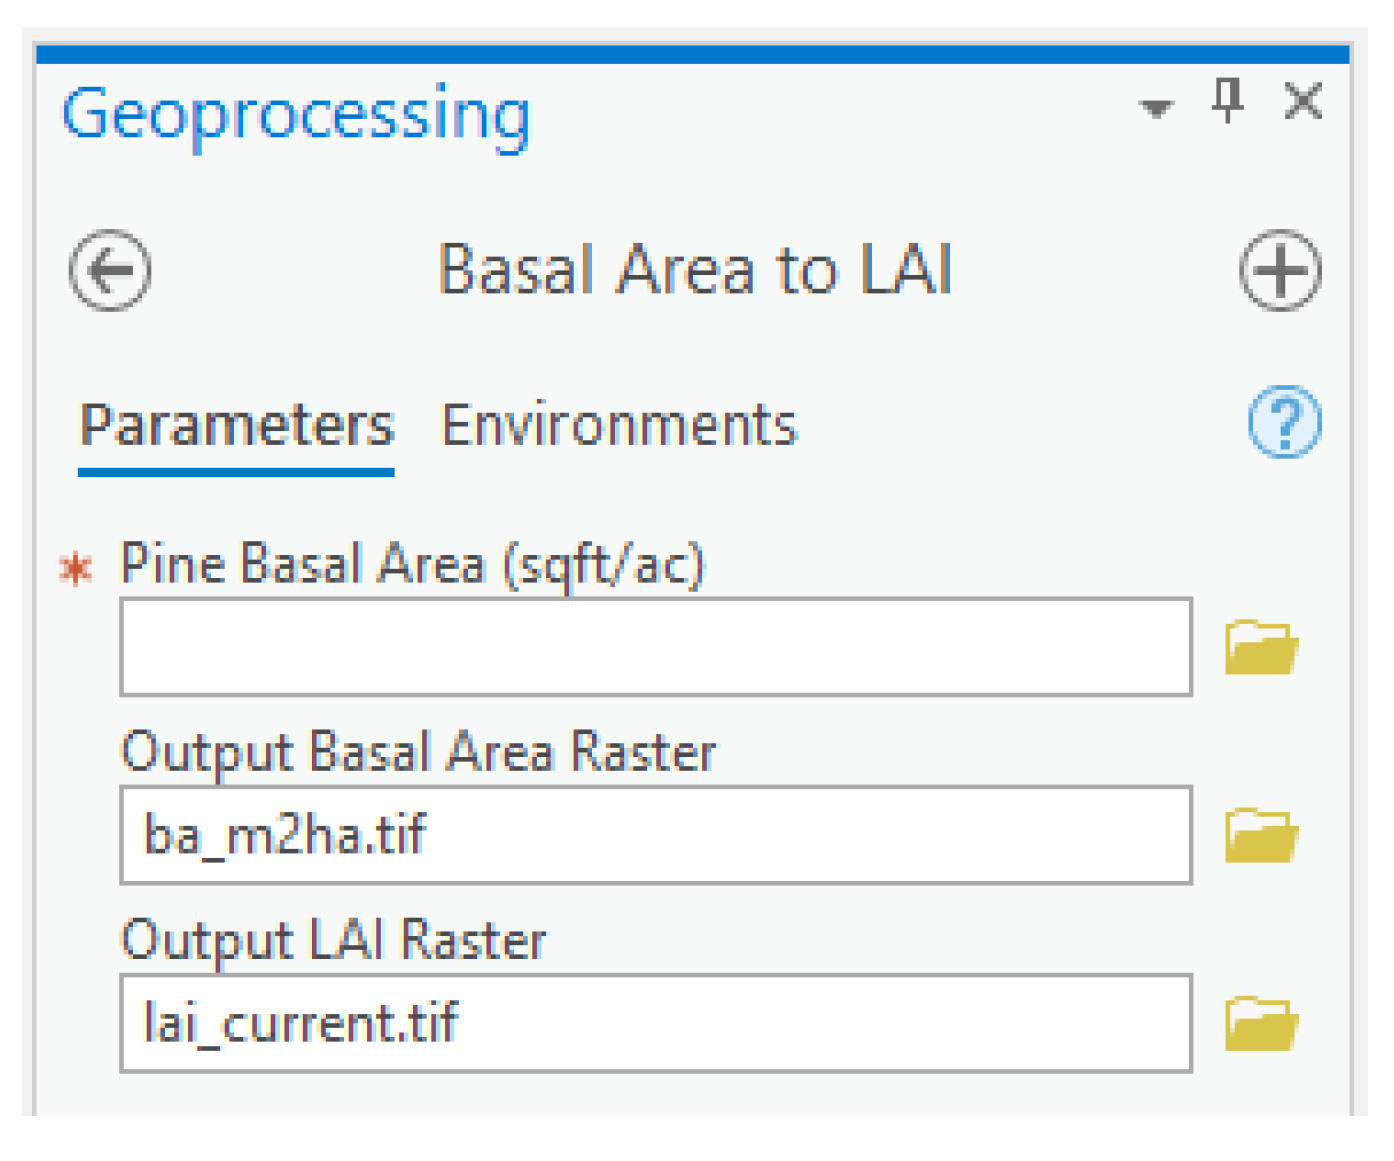Click the Output LAI Raster label
Viewport: 1394px width, 1161px height.
pos(333,940)
